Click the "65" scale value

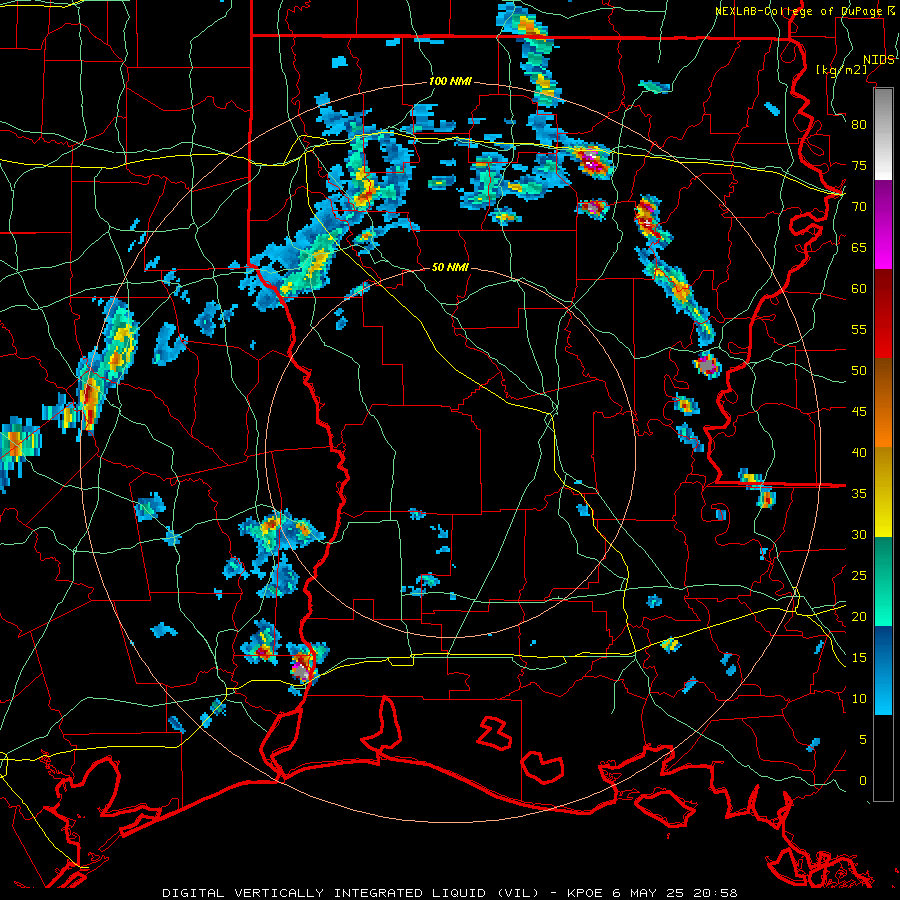(859, 247)
